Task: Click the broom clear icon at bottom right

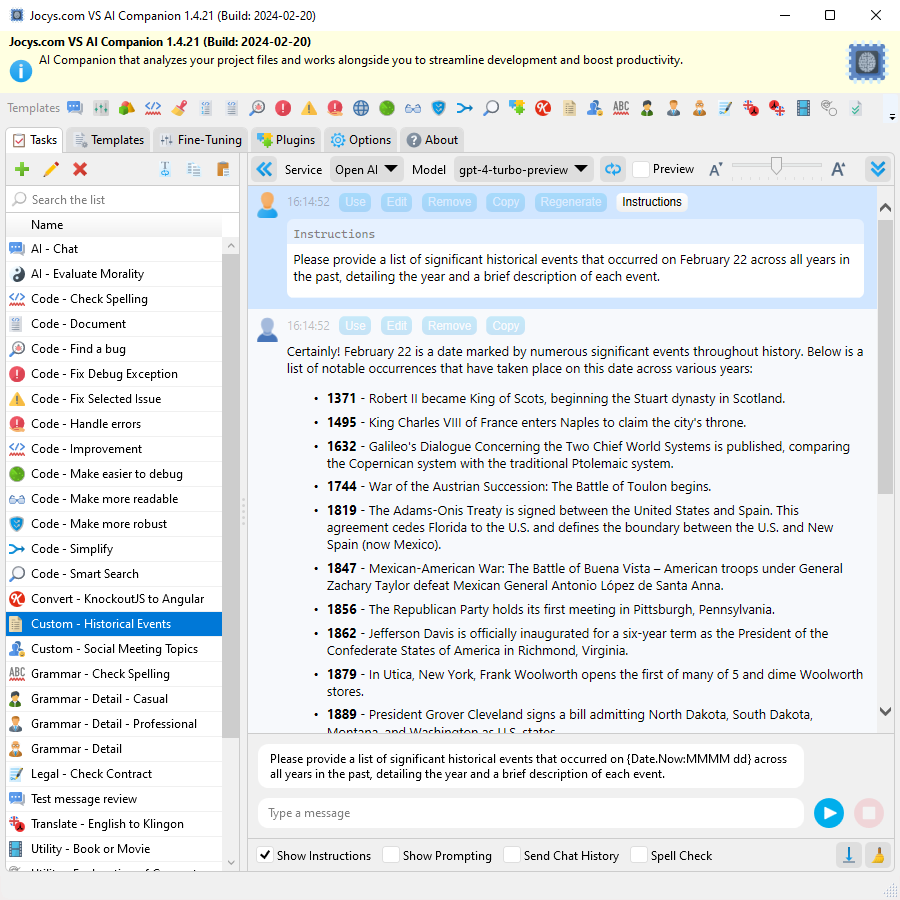Action: [x=878, y=856]
